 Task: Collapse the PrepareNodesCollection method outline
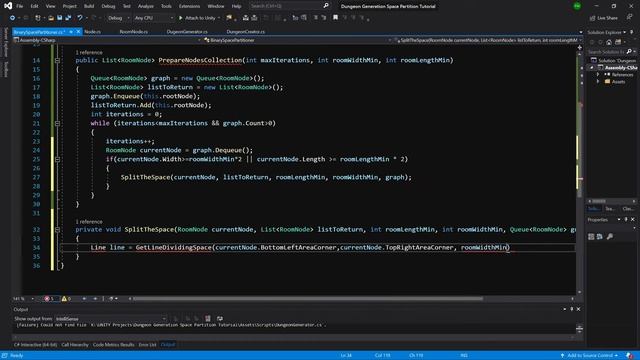(57, 60)
